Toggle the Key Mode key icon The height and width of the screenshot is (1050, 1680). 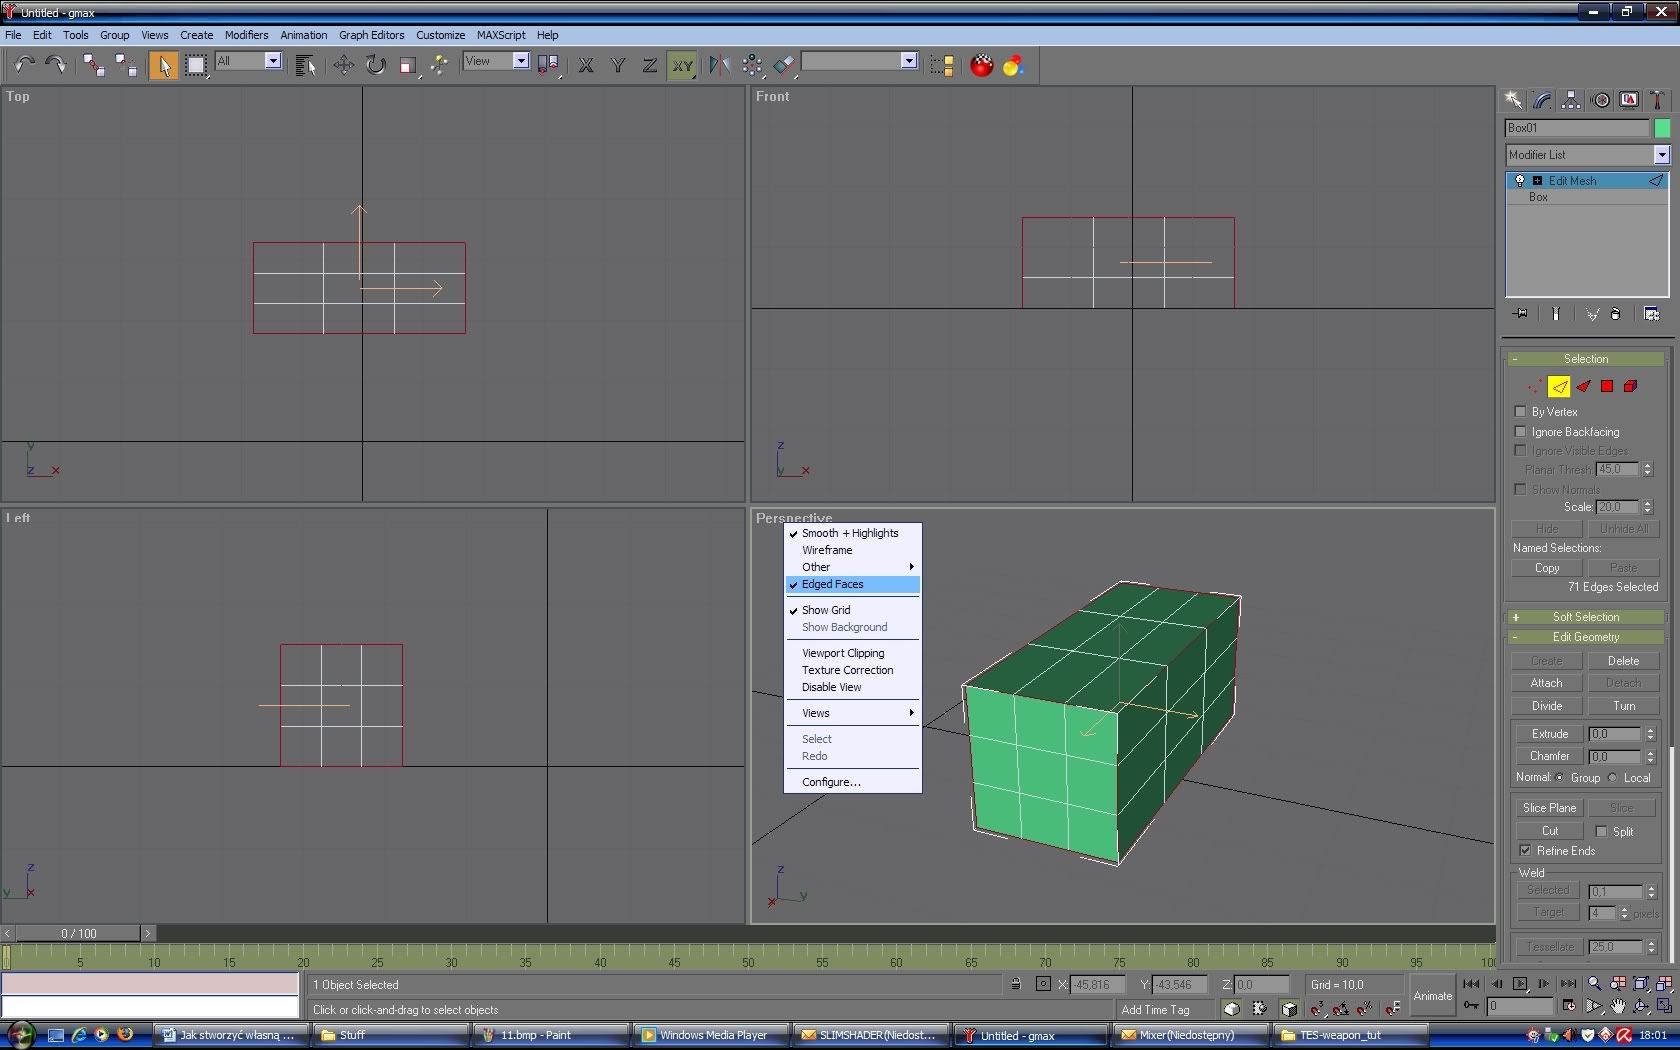pyautogui.click(x=1471, y=1006)
